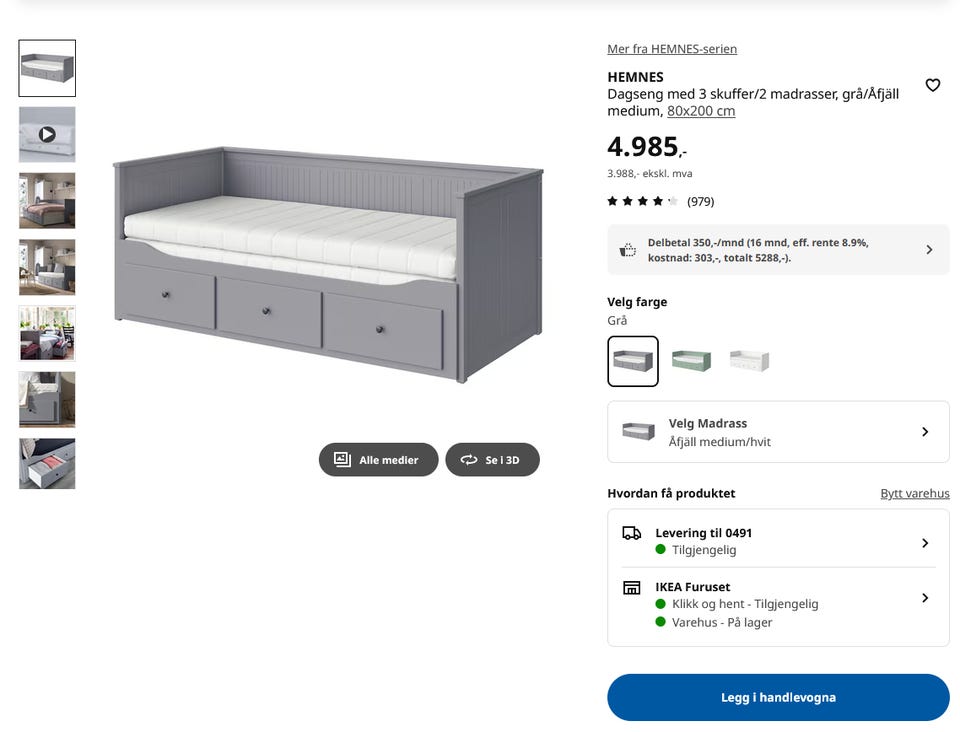
Task: Open Velg Madrass mattress selector
Action: tap(778, 432)
